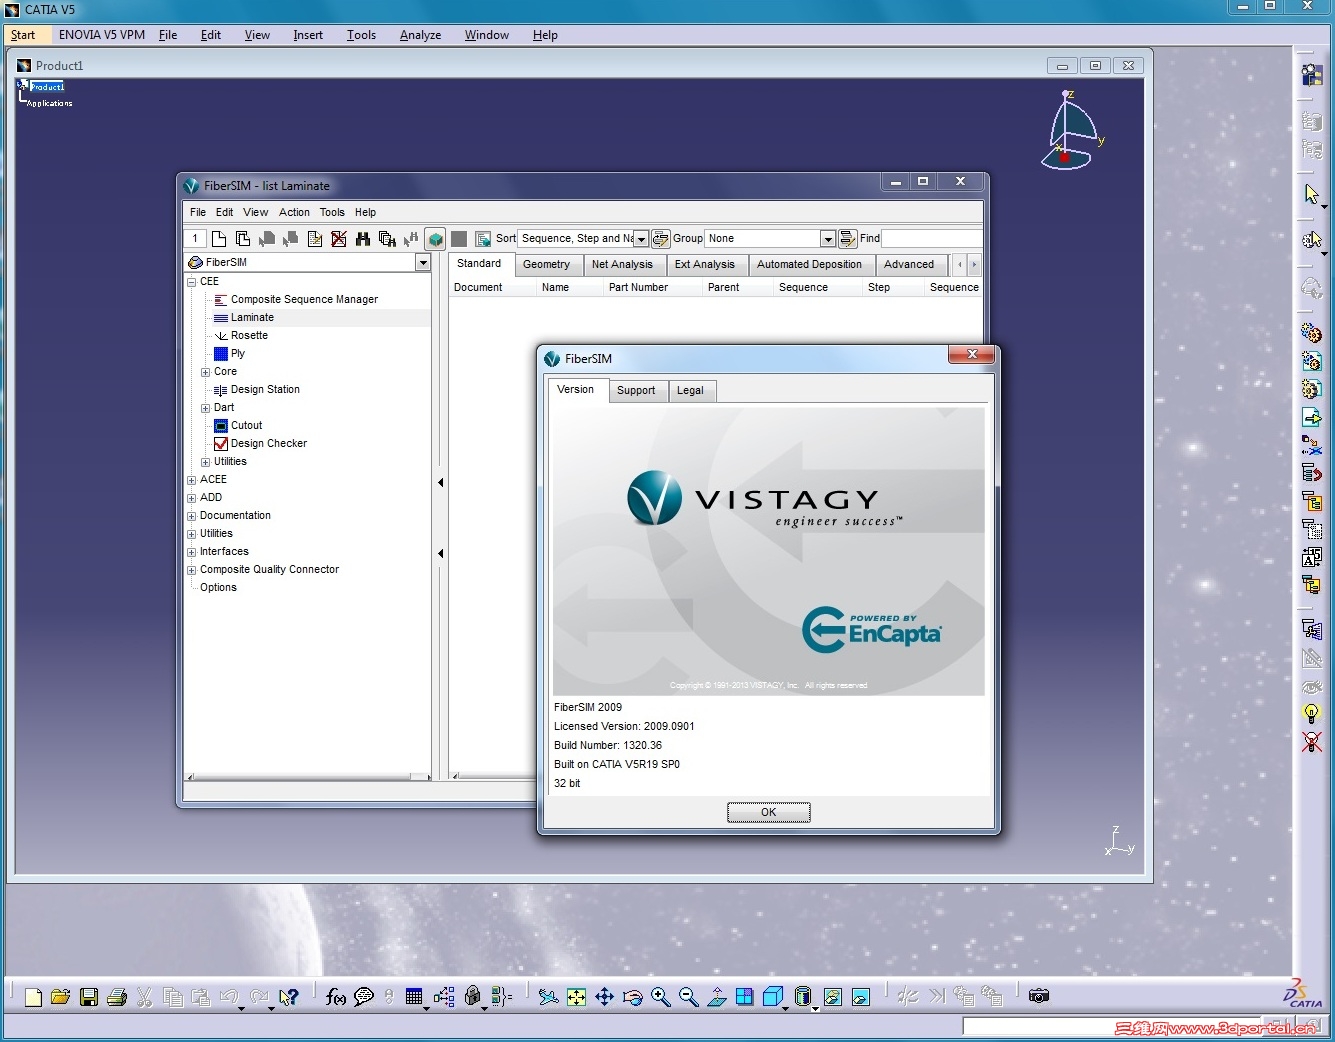Click the green cube icon in the FiberSIM toolbar
This screenshot has width=1335, height=1042.
(x=435, y=238)
